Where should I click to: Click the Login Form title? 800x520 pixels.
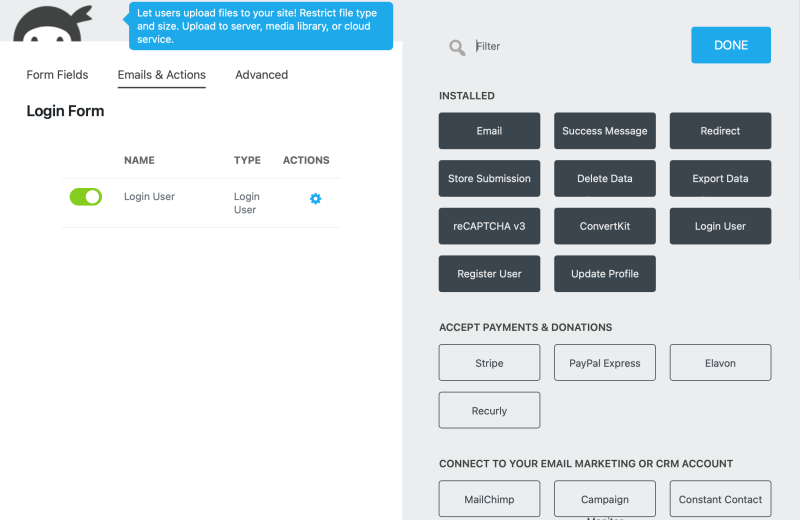[65, 111]
